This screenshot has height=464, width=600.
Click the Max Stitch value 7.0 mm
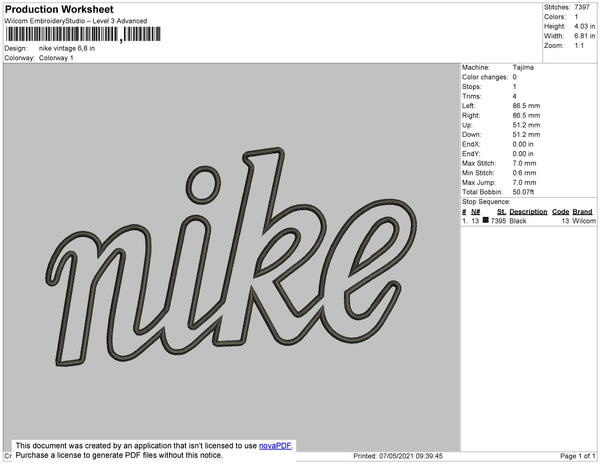coord(525,163)
